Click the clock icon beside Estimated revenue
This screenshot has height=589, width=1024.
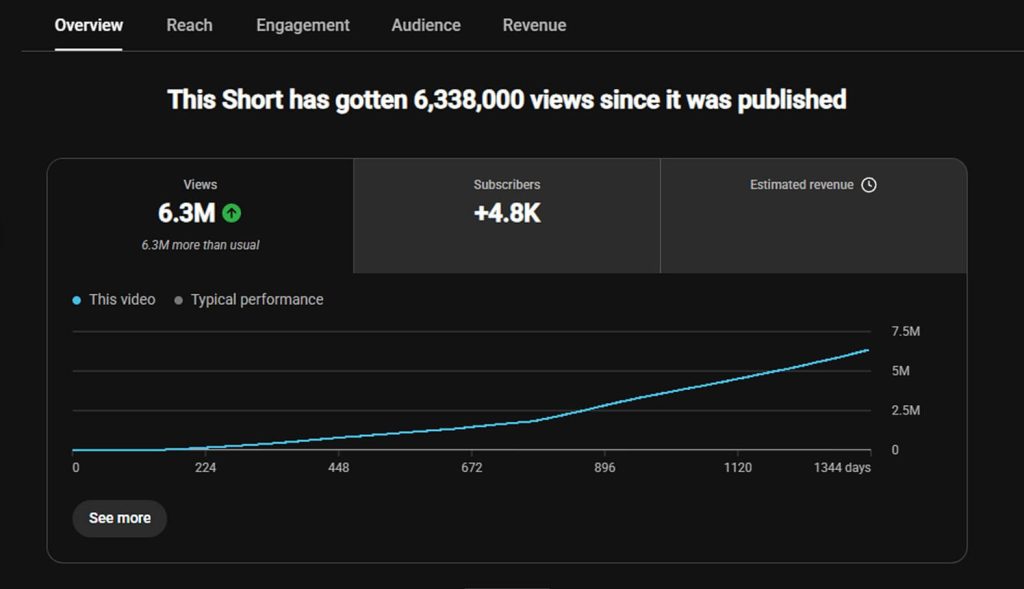tap(869, 185)
